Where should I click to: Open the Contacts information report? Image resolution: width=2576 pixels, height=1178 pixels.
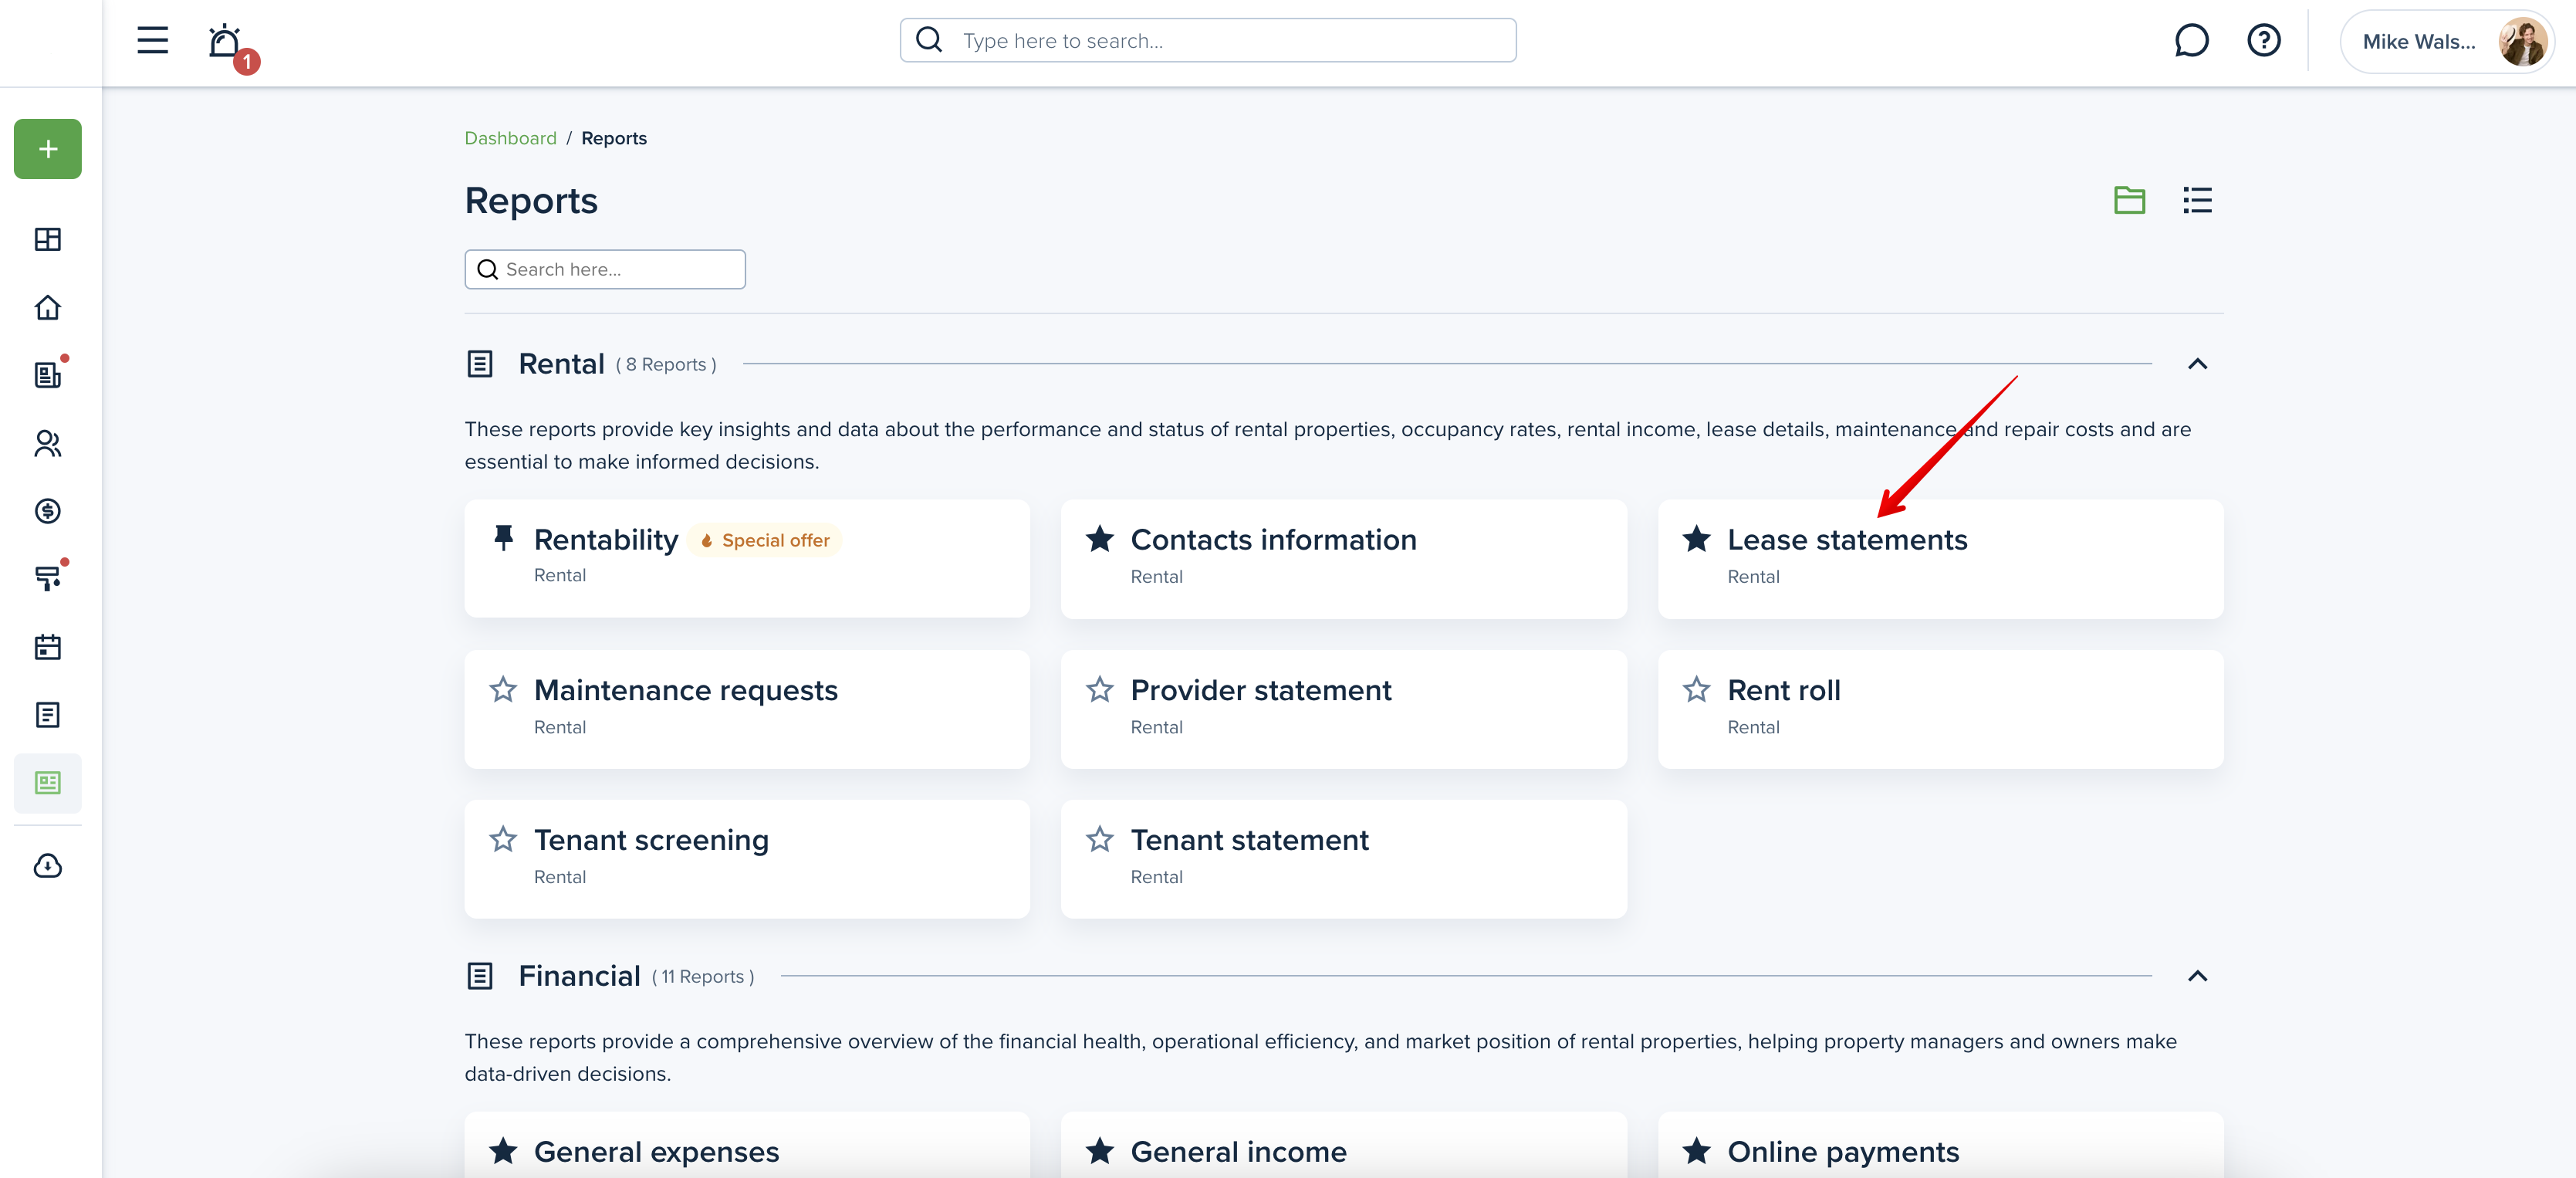pyautogui.click(x=1344, y=558)
